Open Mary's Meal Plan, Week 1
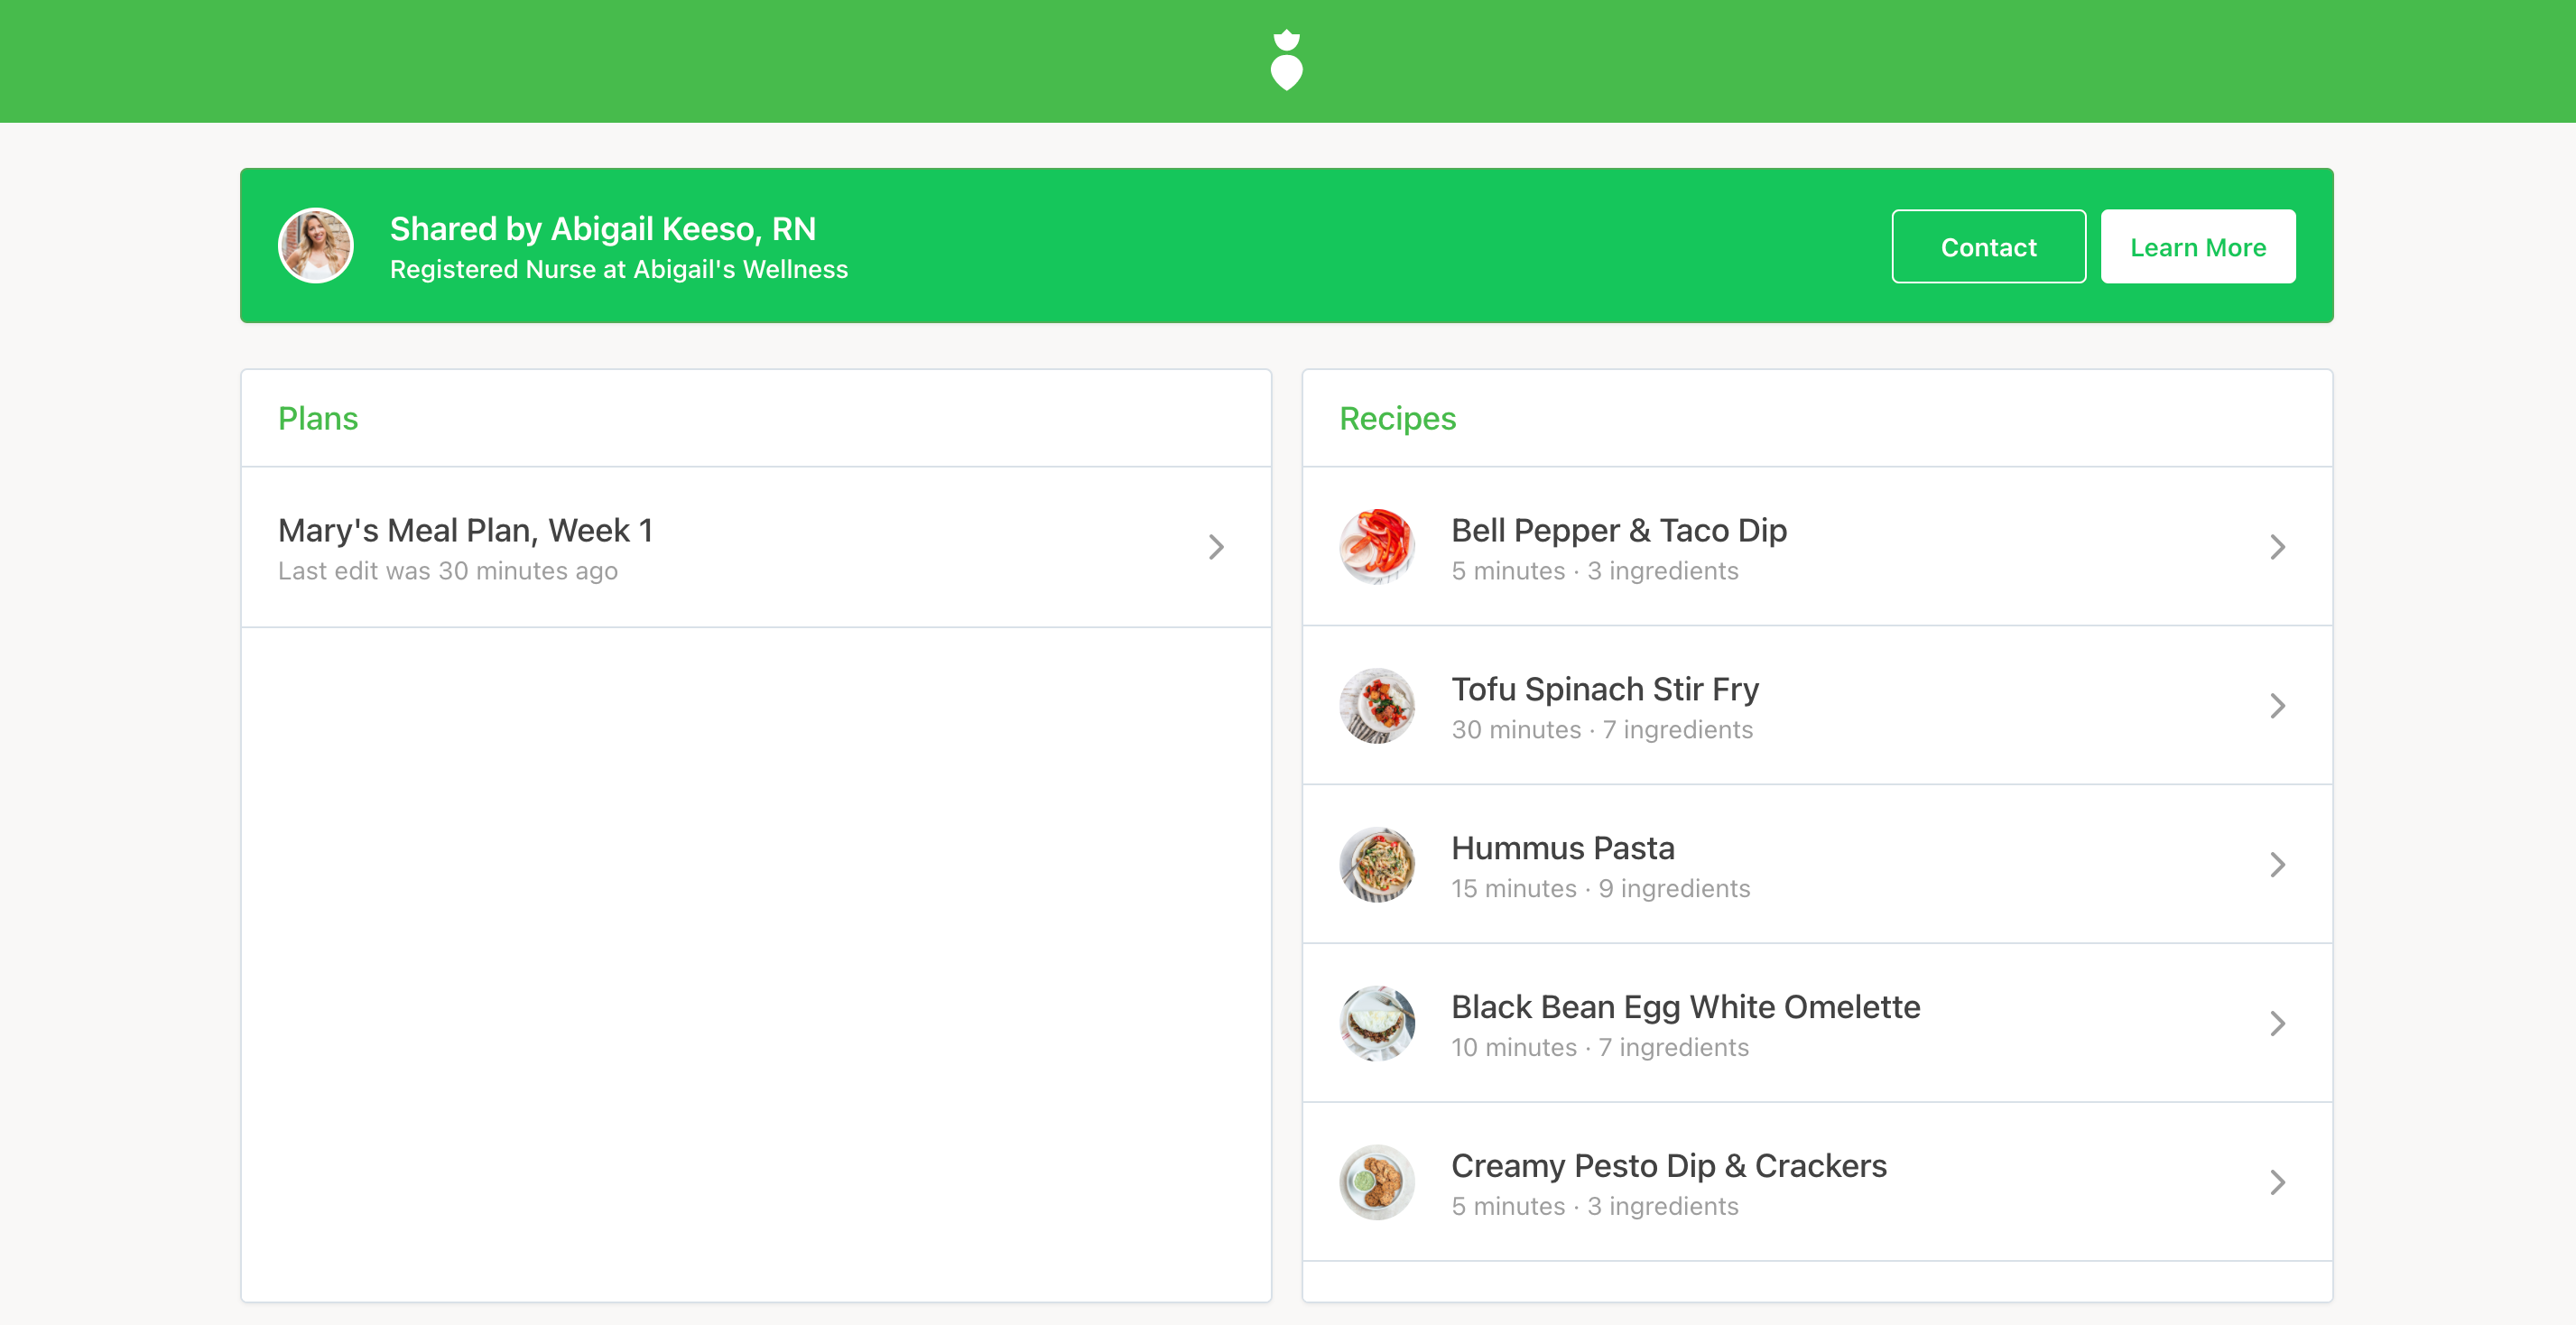This screenshot has width=2576, height=1325. 756,548
